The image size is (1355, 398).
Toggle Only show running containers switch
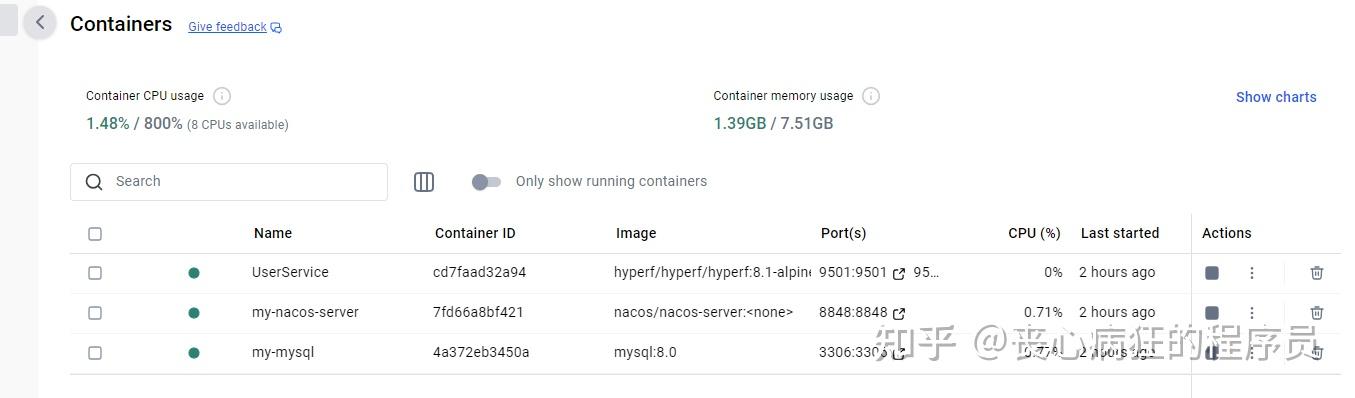(487, 182)
